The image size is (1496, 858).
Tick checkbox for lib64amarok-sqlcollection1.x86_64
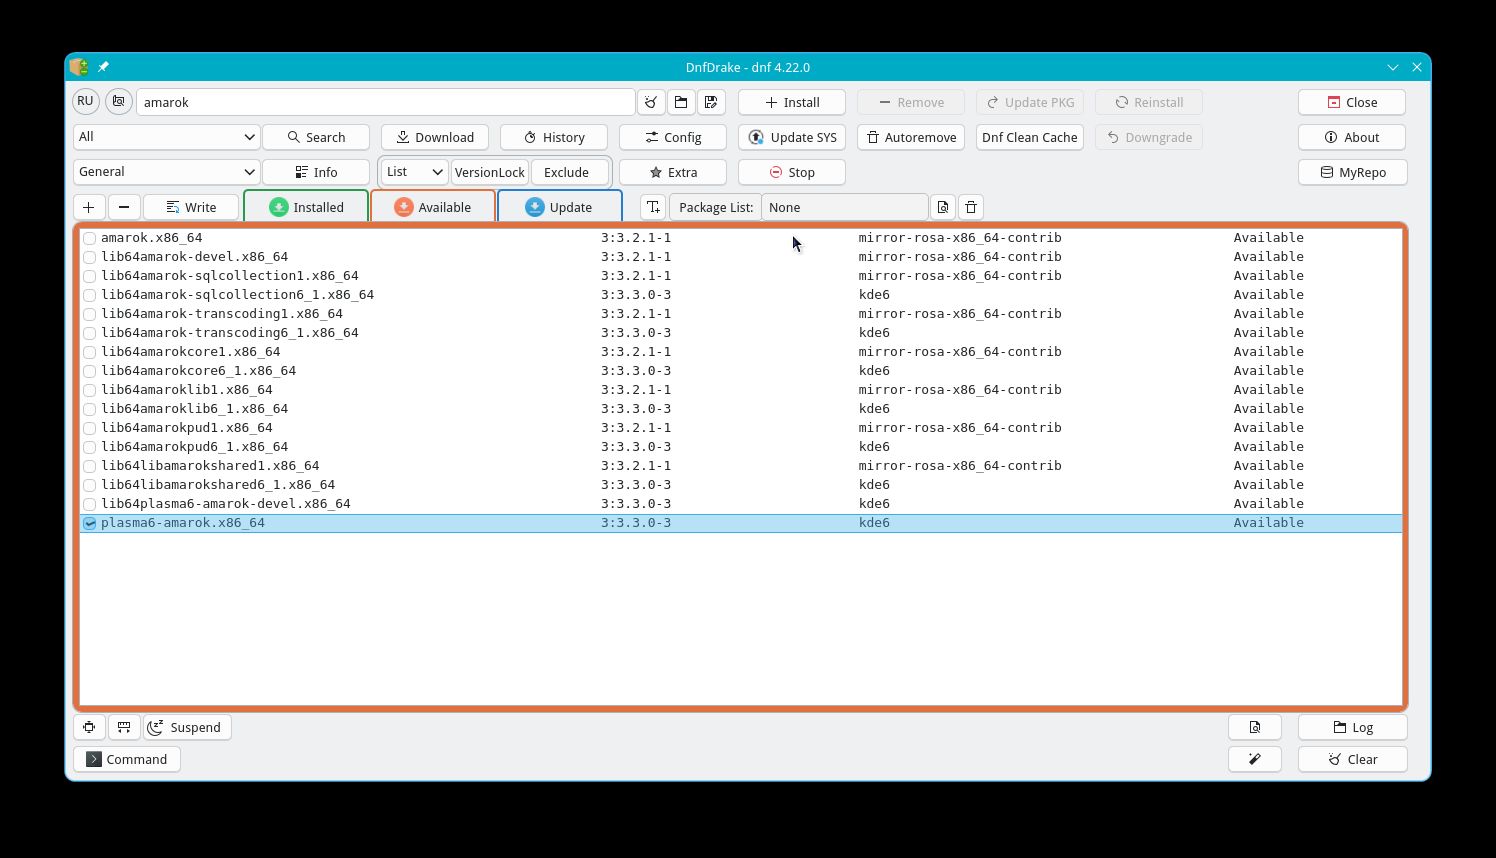90,276
